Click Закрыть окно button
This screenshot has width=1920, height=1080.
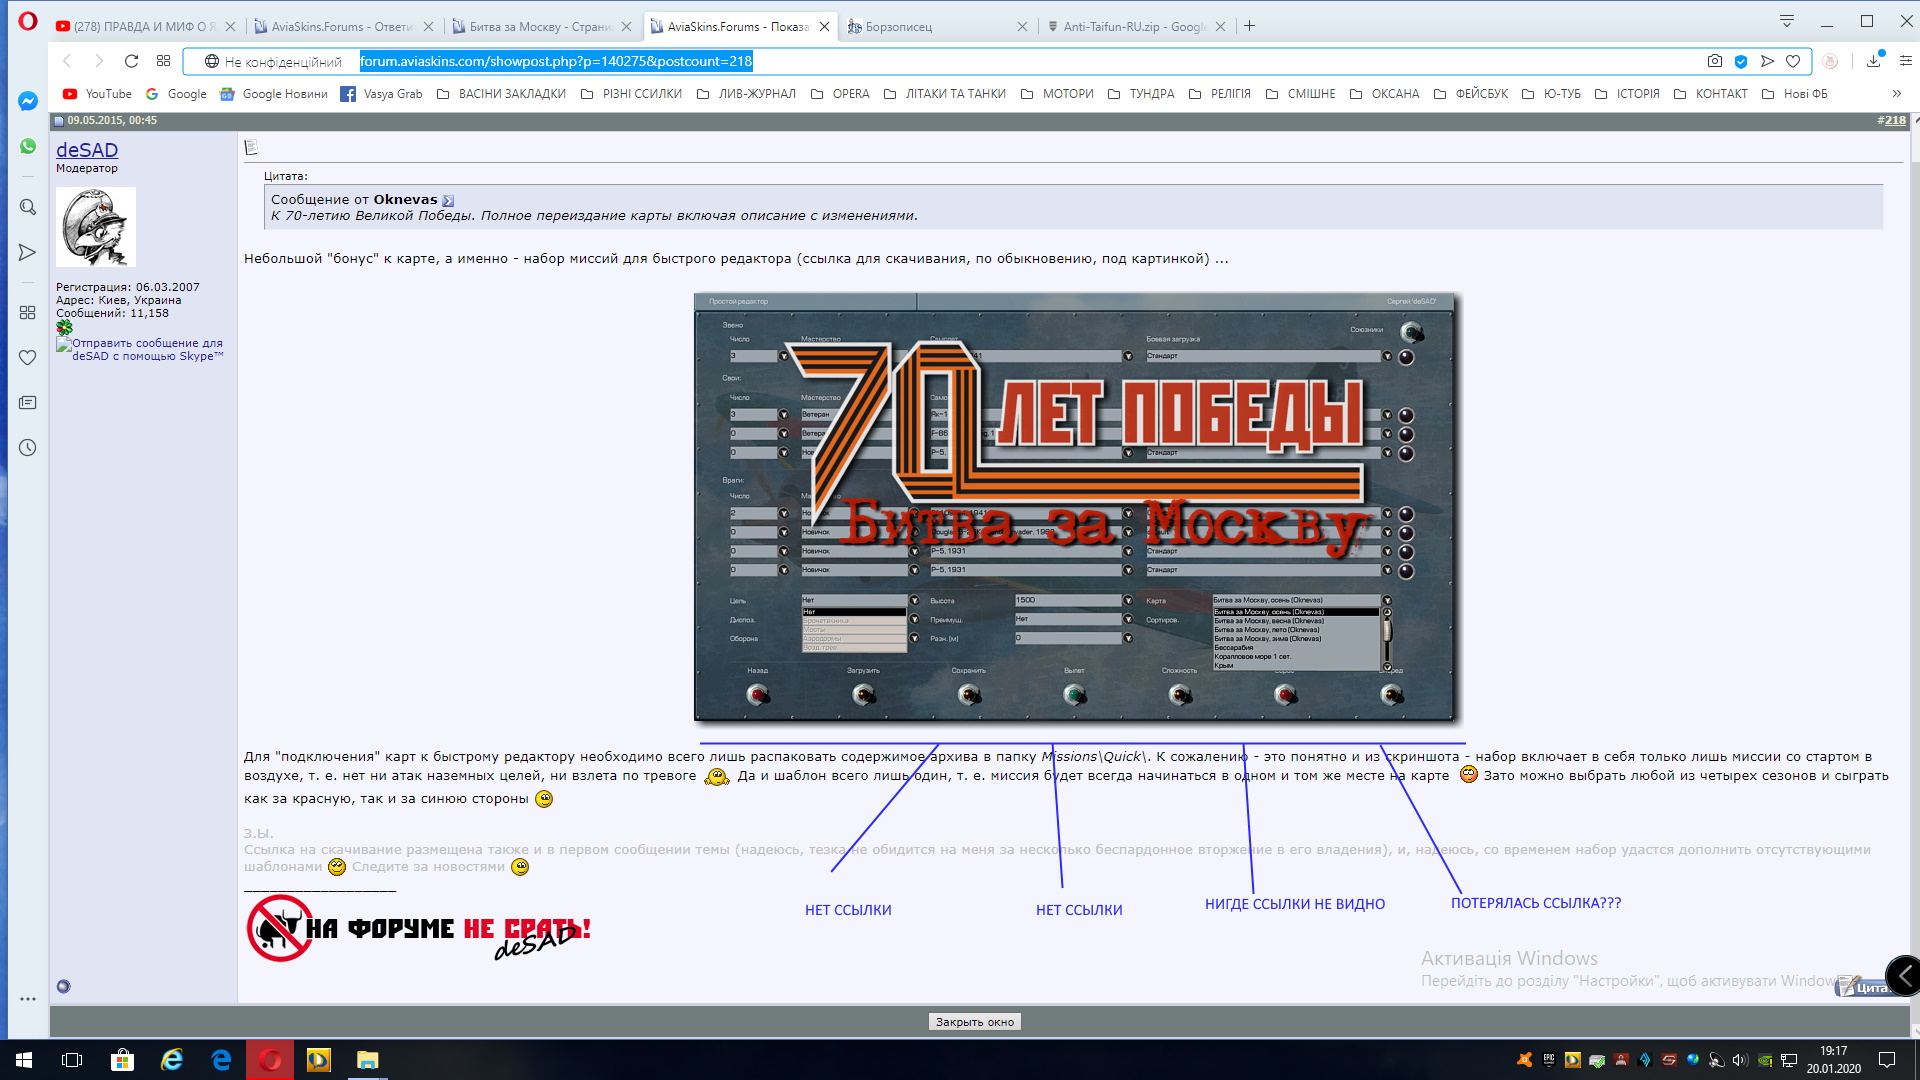[974, 1022]
